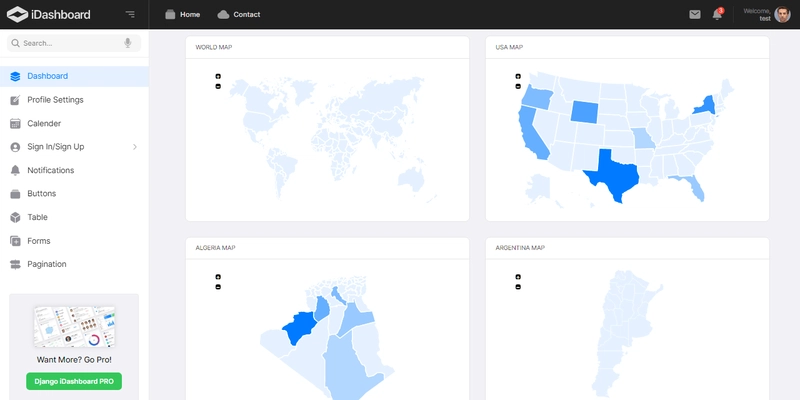Open Home in the top navigation
The image size is (800, 400).
[x=182, y=14]
